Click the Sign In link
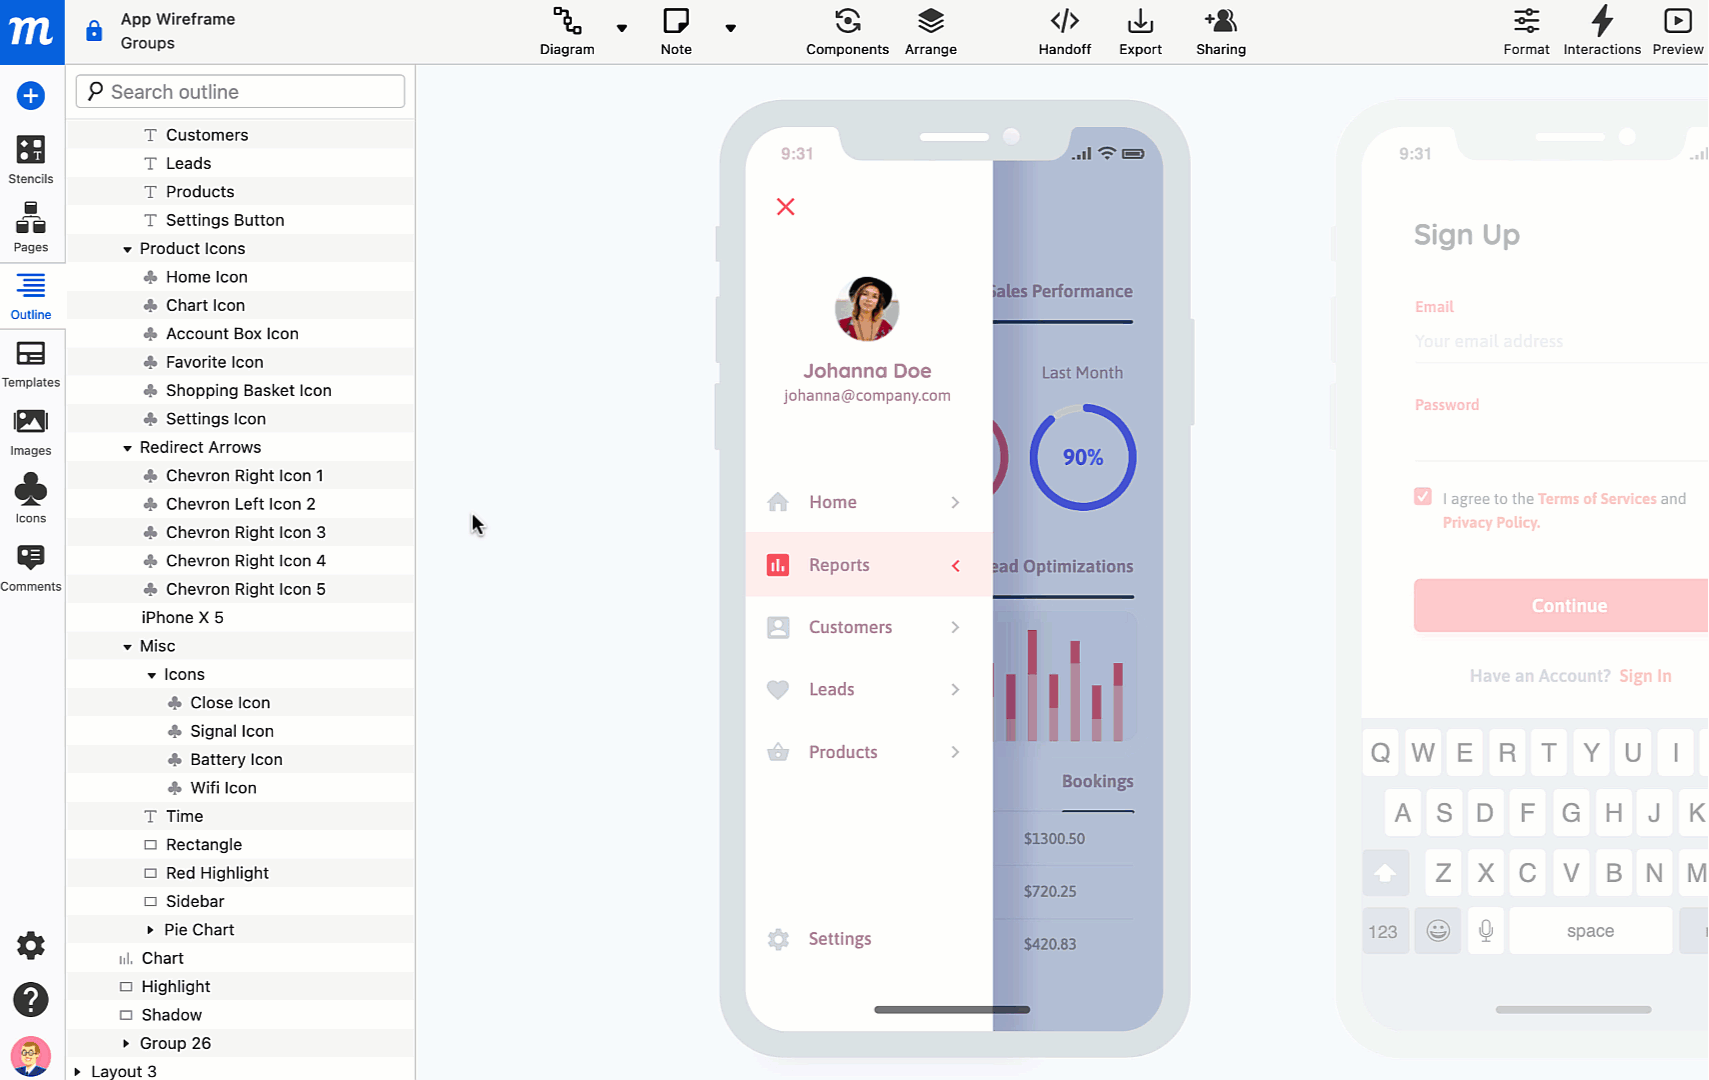1709x1080 pixels. [x=1645, y=675]
